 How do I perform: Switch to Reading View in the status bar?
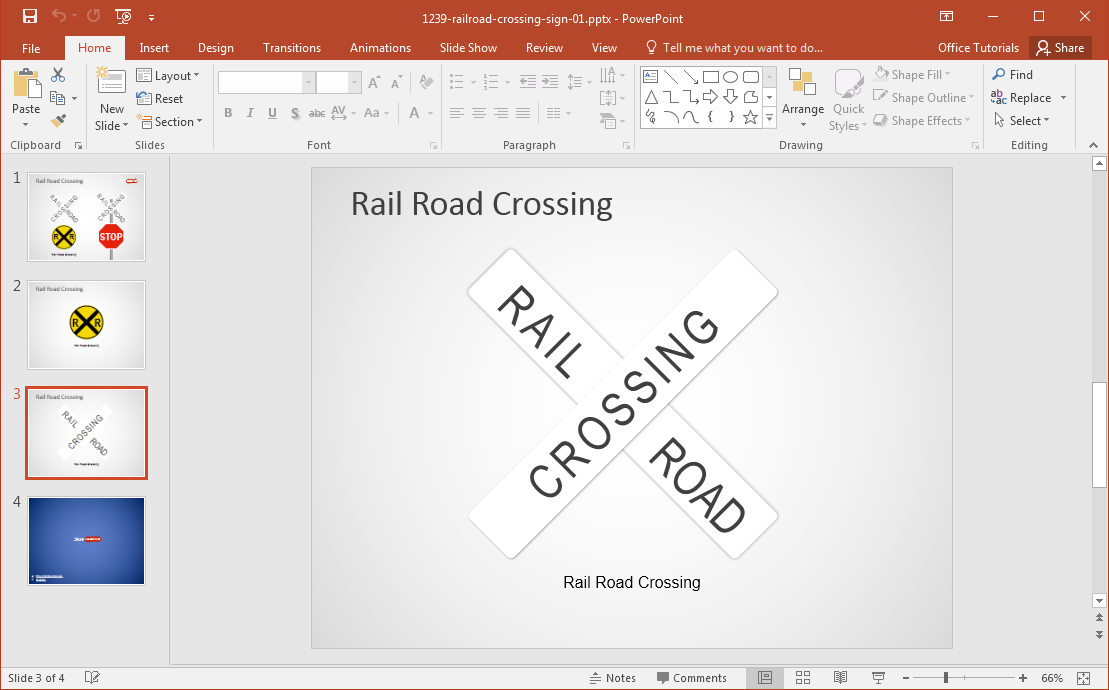(x=841, y=678)
